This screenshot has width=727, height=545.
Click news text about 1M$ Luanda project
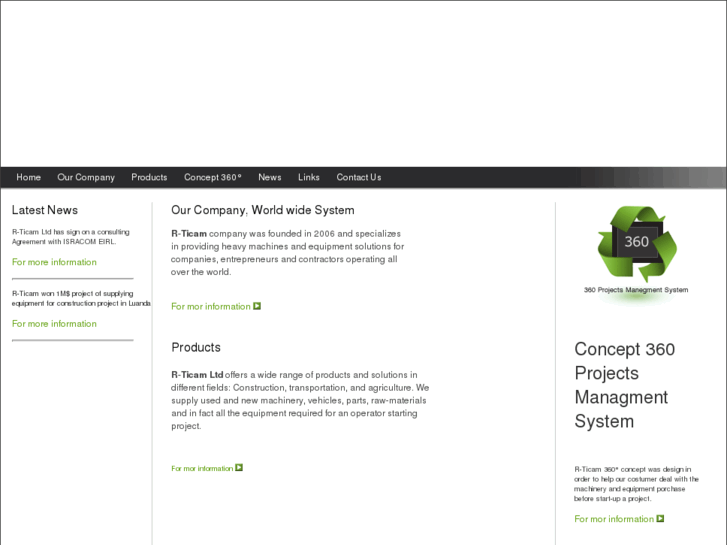tap(81, 298)
